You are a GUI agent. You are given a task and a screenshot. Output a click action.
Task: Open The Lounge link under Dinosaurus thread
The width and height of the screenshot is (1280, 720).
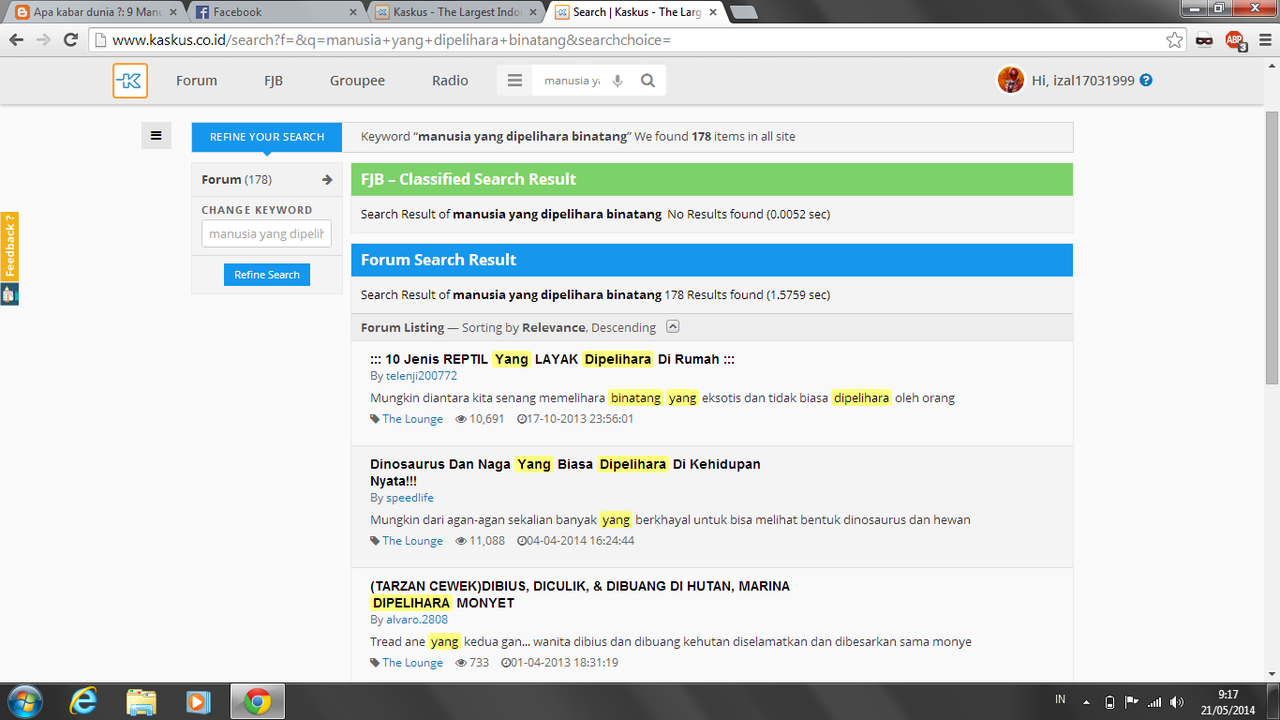tap(412, 541)
